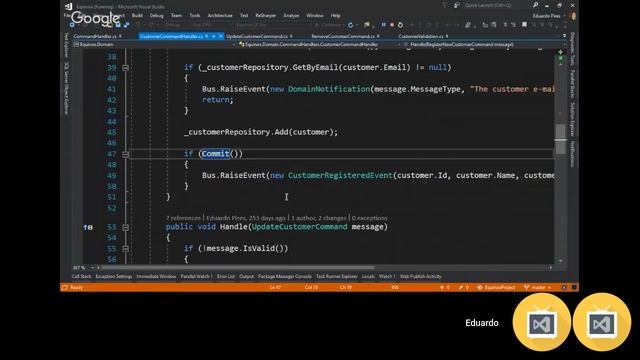Click the rightmost Visual Studio participant tile
Viewport: 640px width, 360px height.
pyautogui.click(x=602, y=322)
